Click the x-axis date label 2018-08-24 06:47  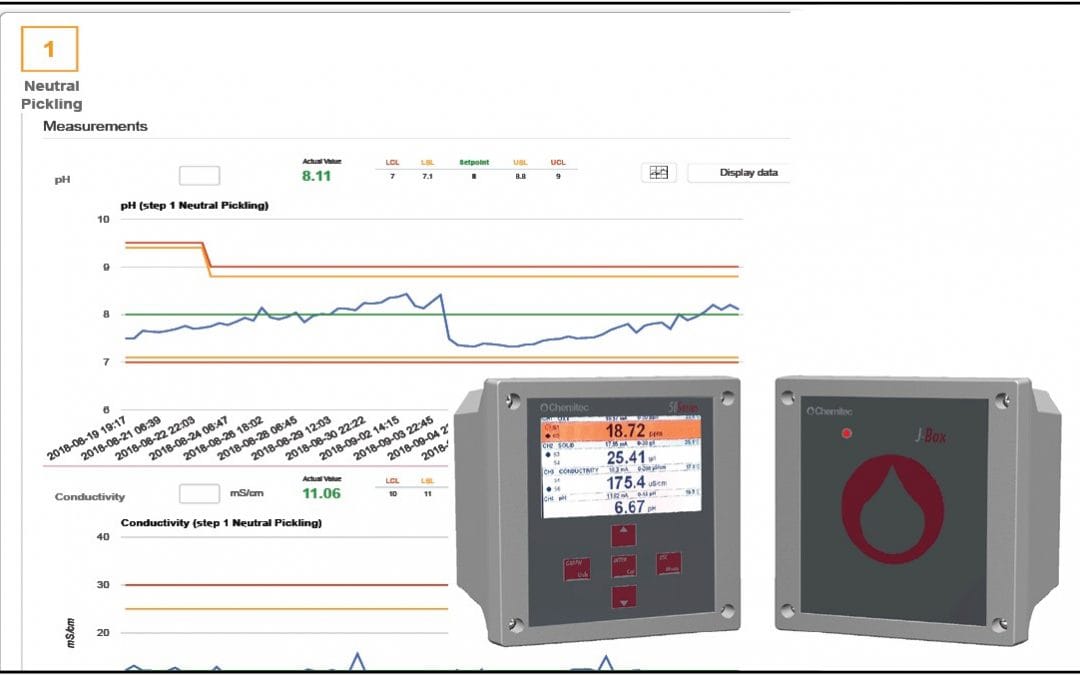click(x=189, y=438)
